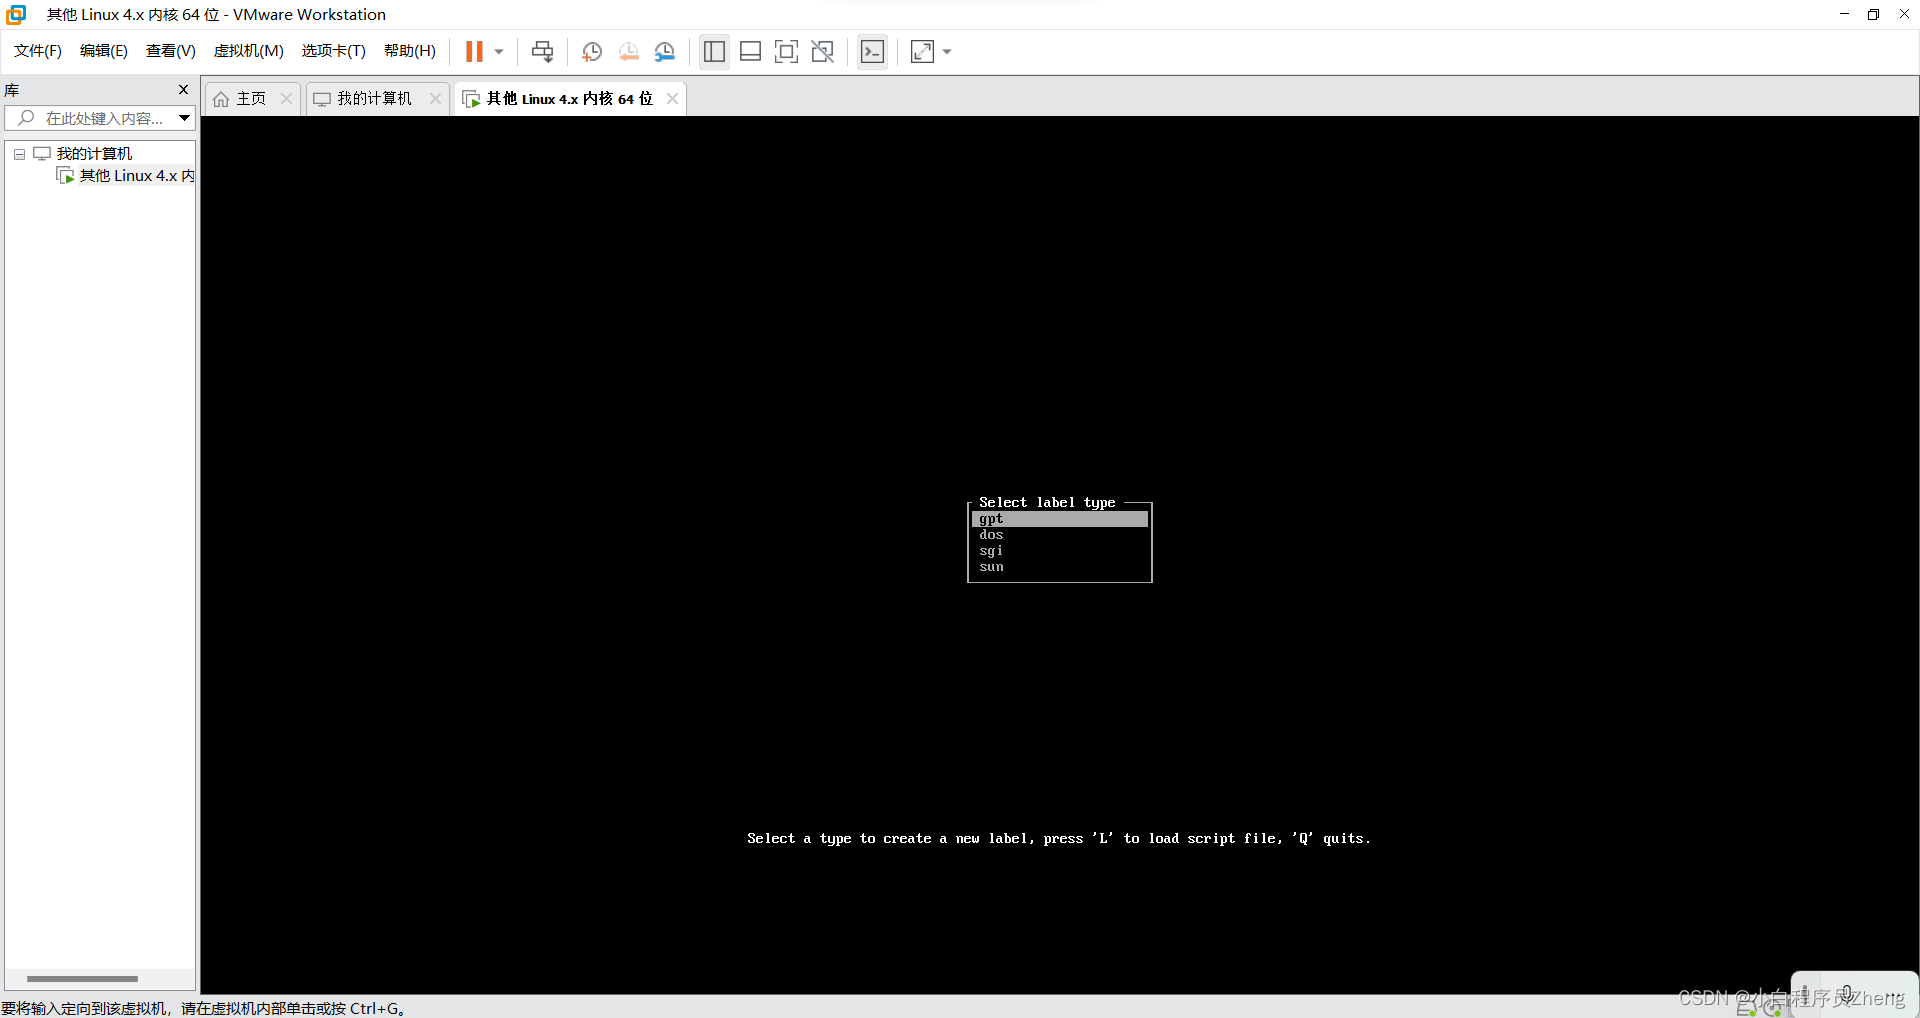Open the stretch display dropdown arrow
Image resolution: width=1920 pixels, height=1018 pixels.
pos(947,51)
